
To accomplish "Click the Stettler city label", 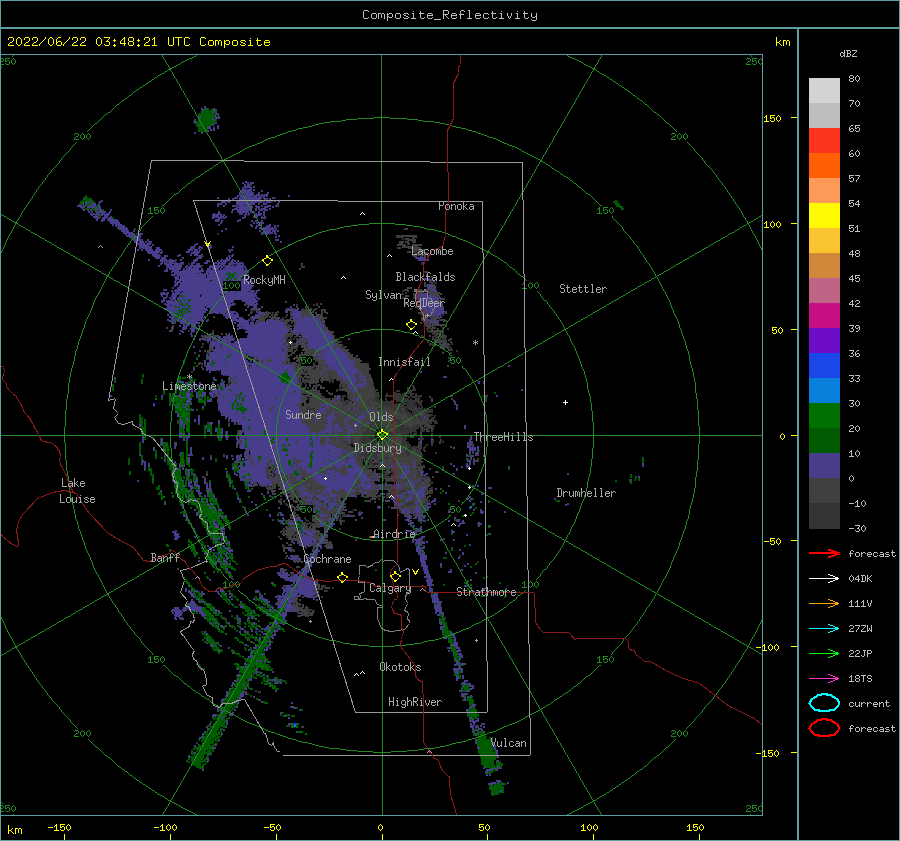I will [583, 289].
